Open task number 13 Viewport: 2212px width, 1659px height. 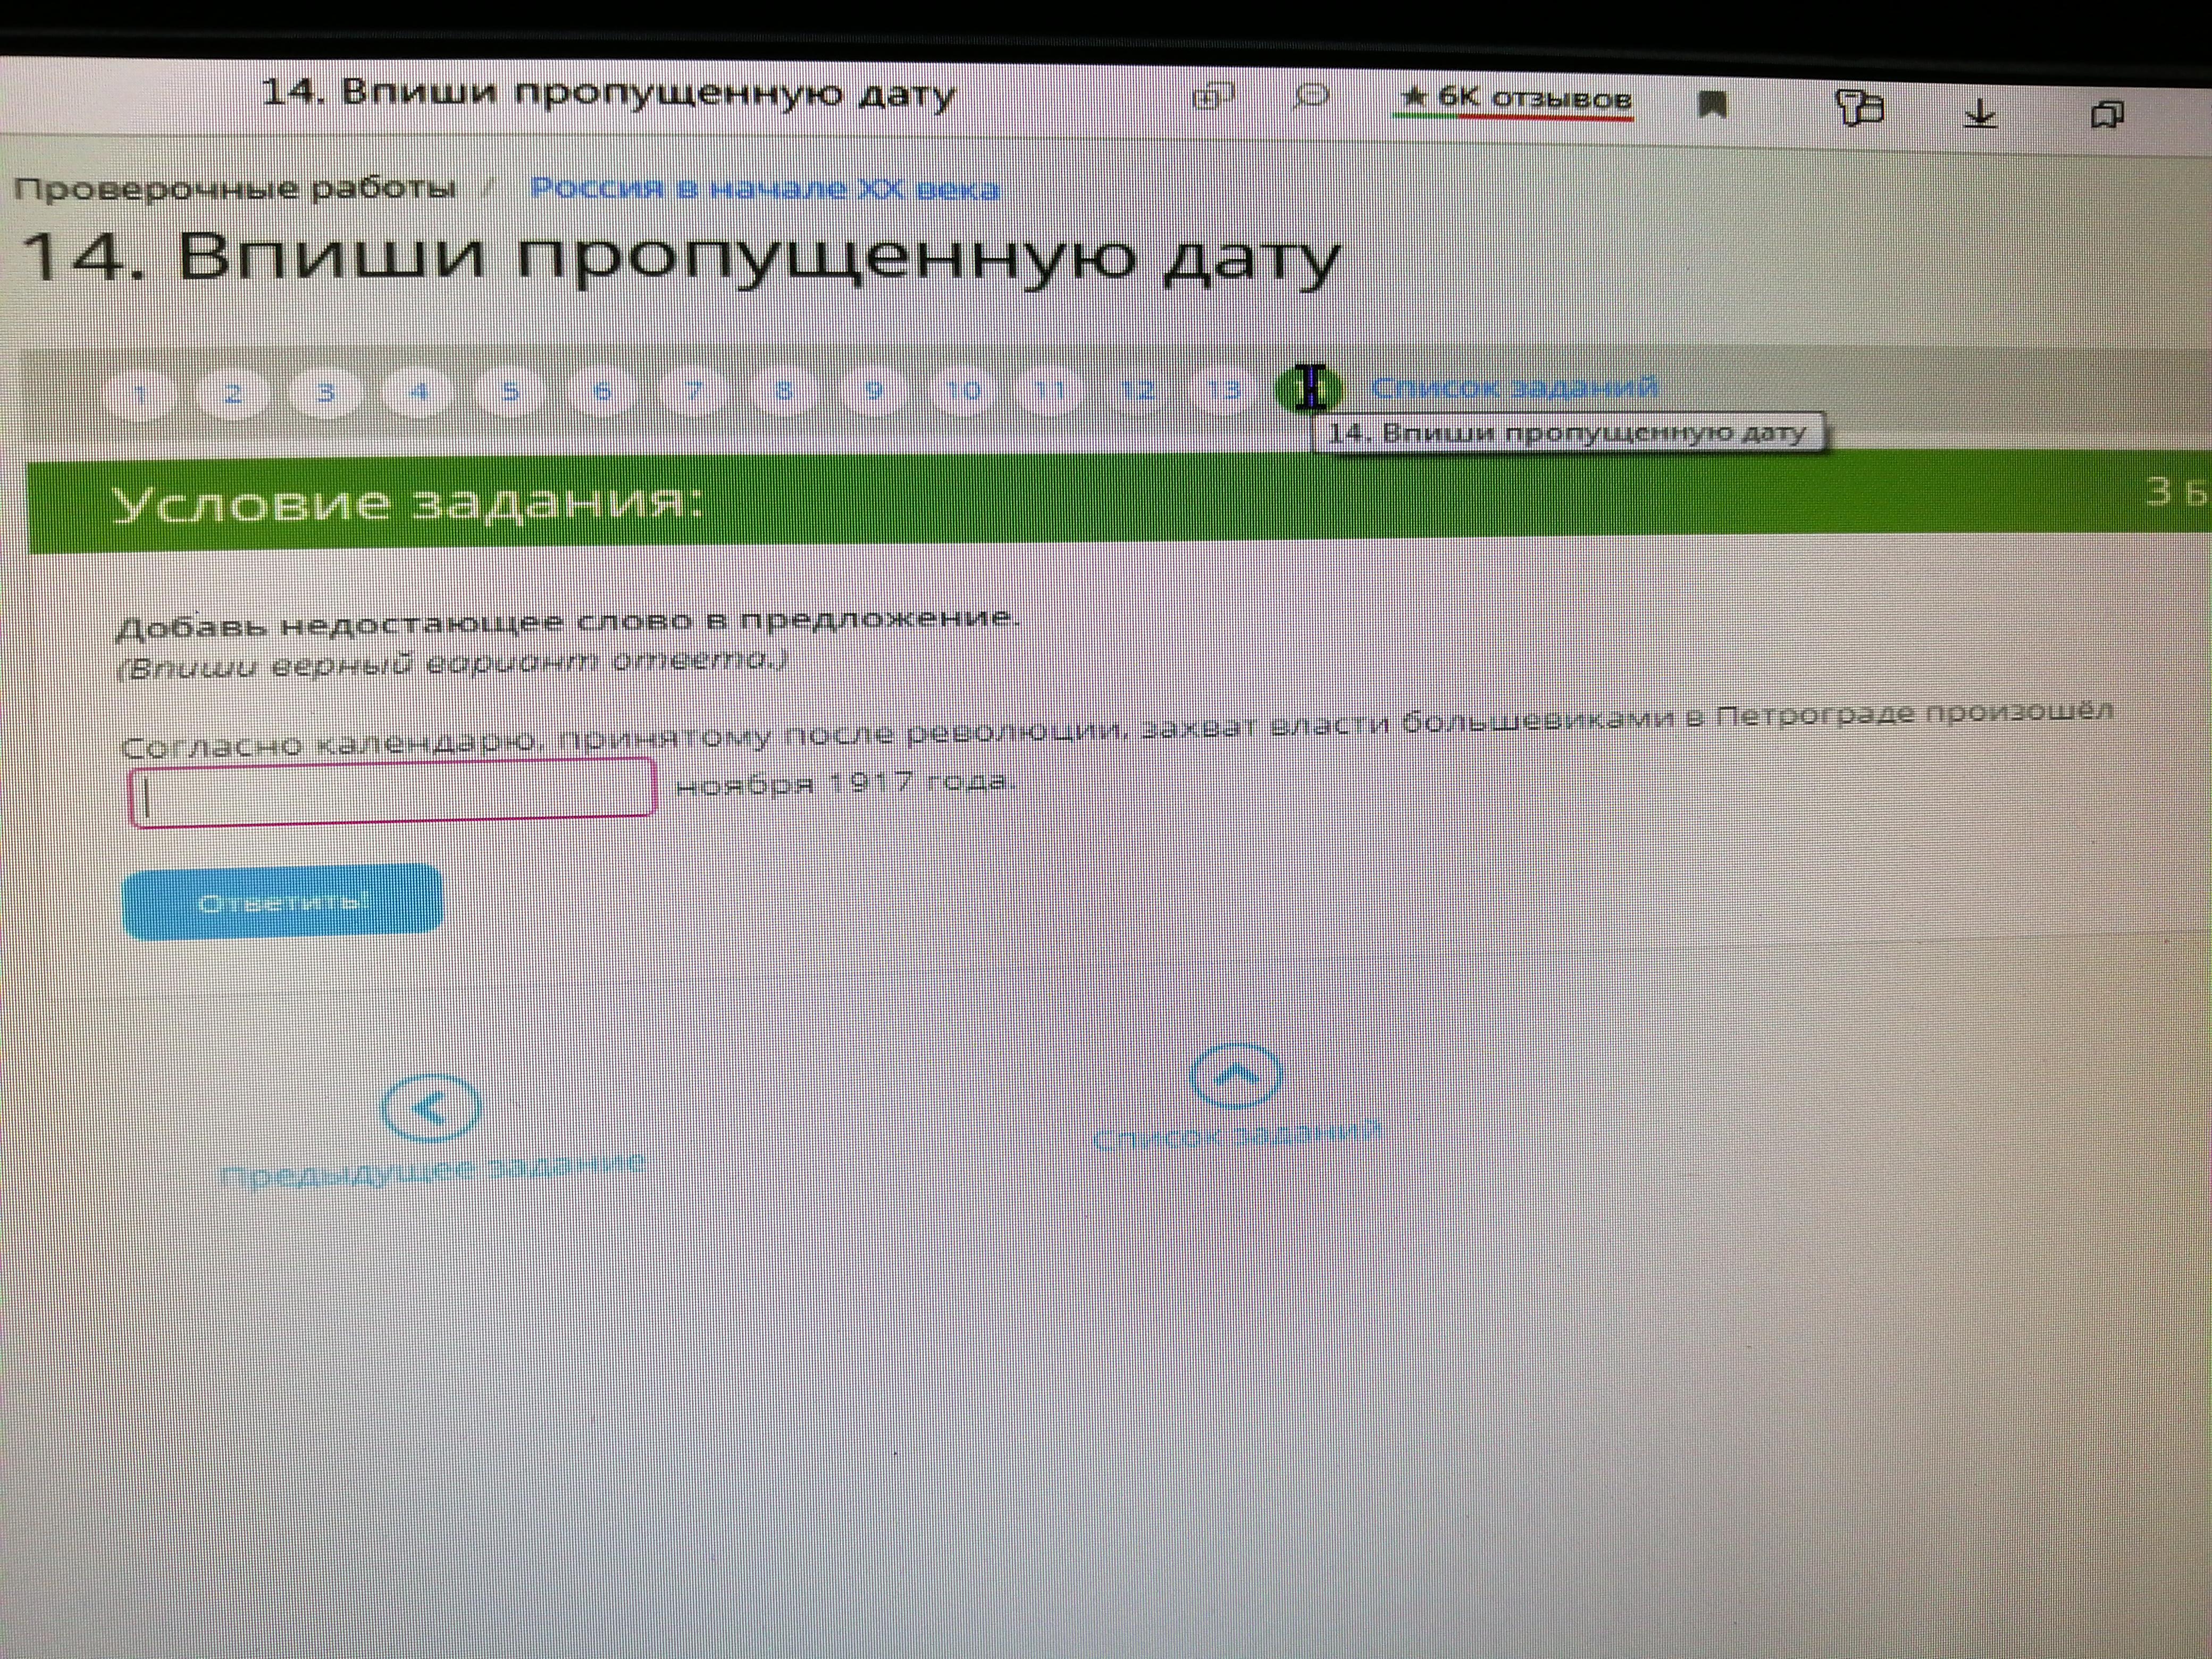[x=1224, y=389]
